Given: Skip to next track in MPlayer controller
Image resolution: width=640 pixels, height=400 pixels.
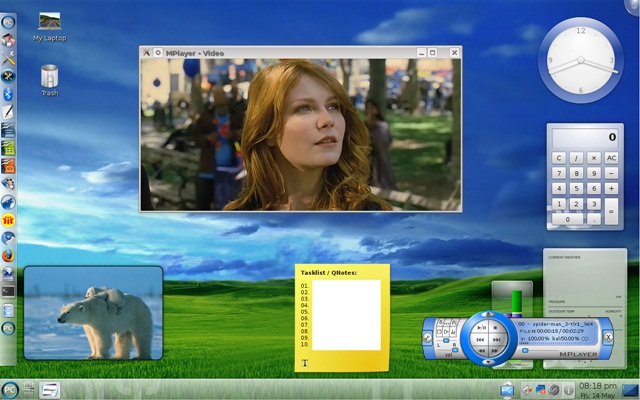Looking at the screenshot, I should point(497,340).
